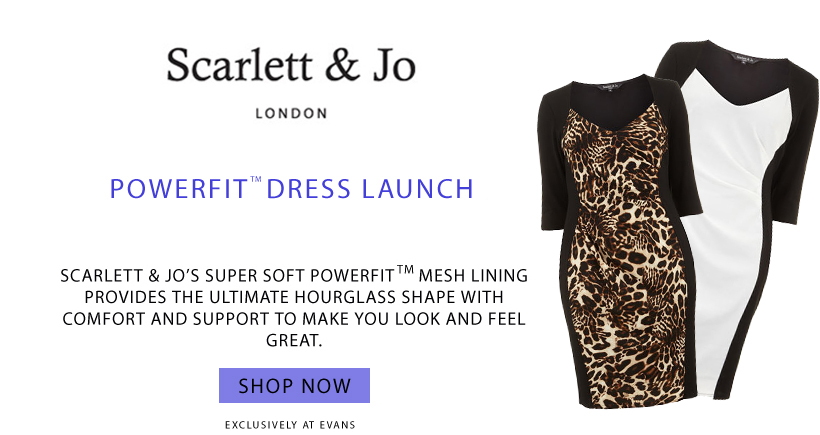Viewport: 820px width, 435px height.
Task: Click the word GREAT ending the paragraph
Action: coord(294,340)
